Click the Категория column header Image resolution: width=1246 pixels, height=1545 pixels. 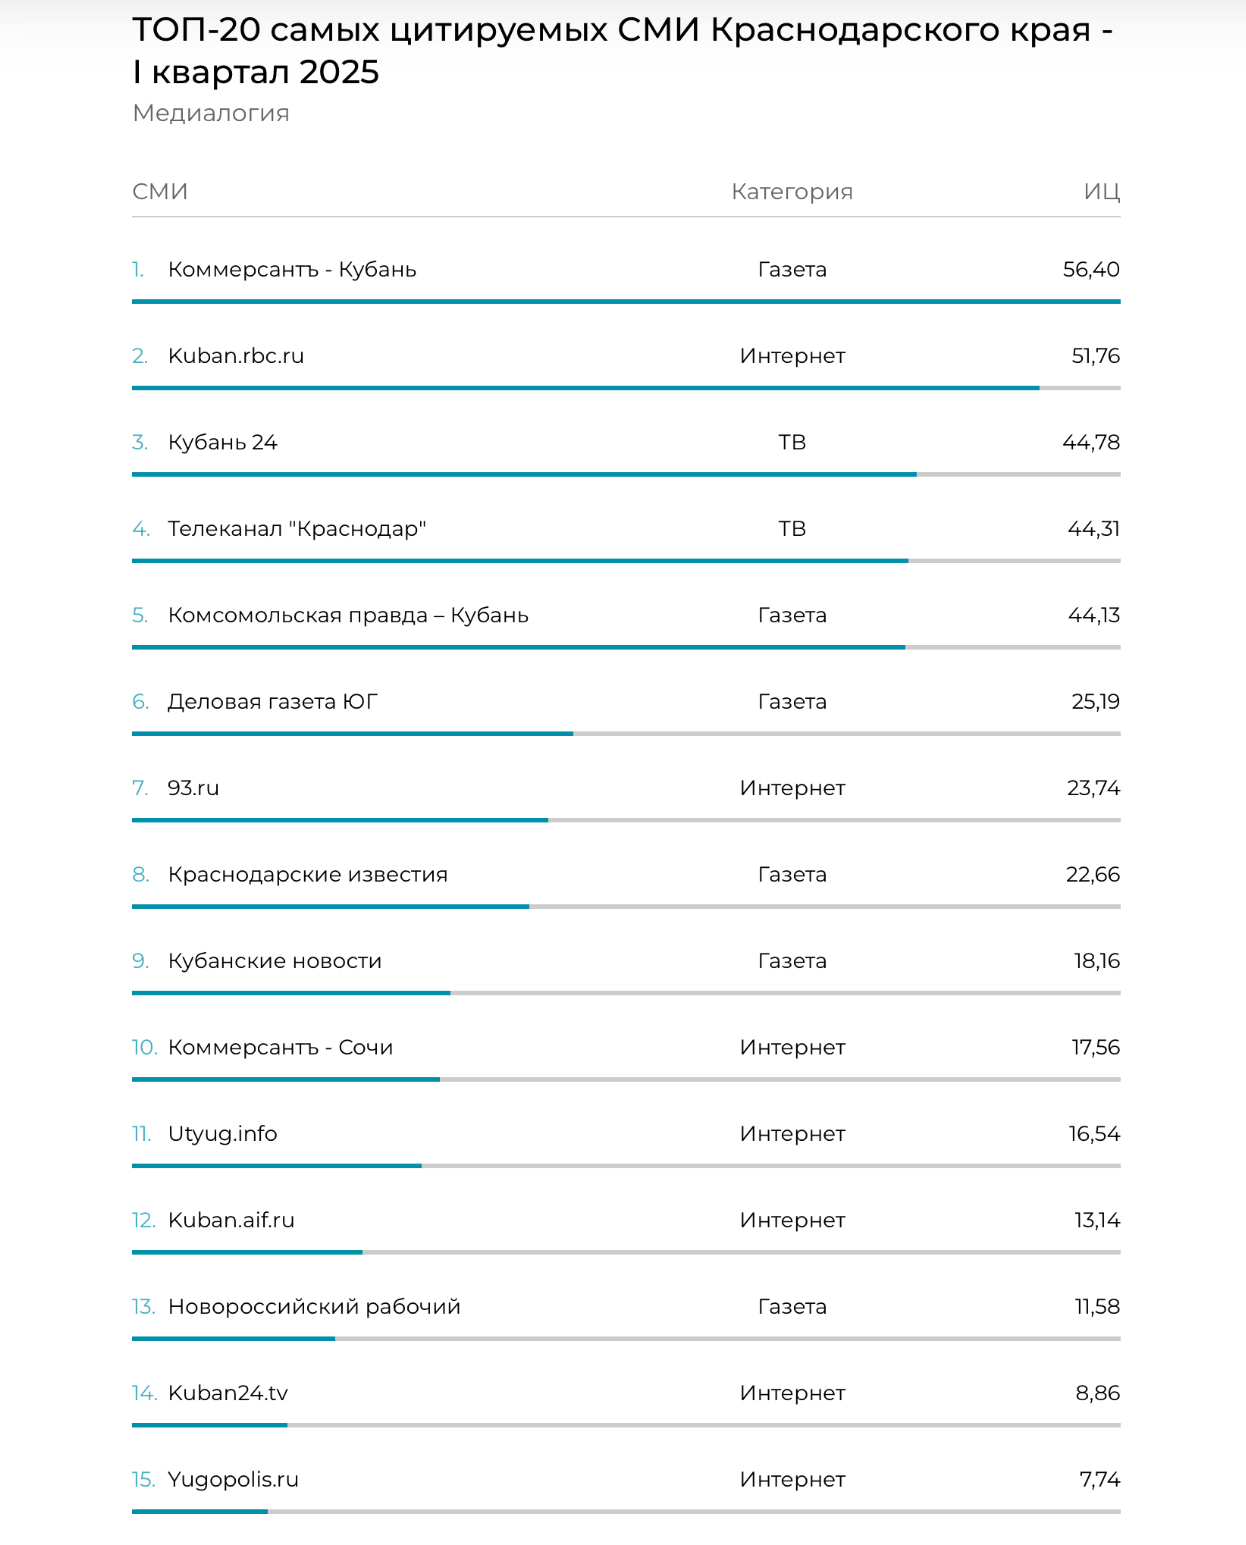point(792,191)
